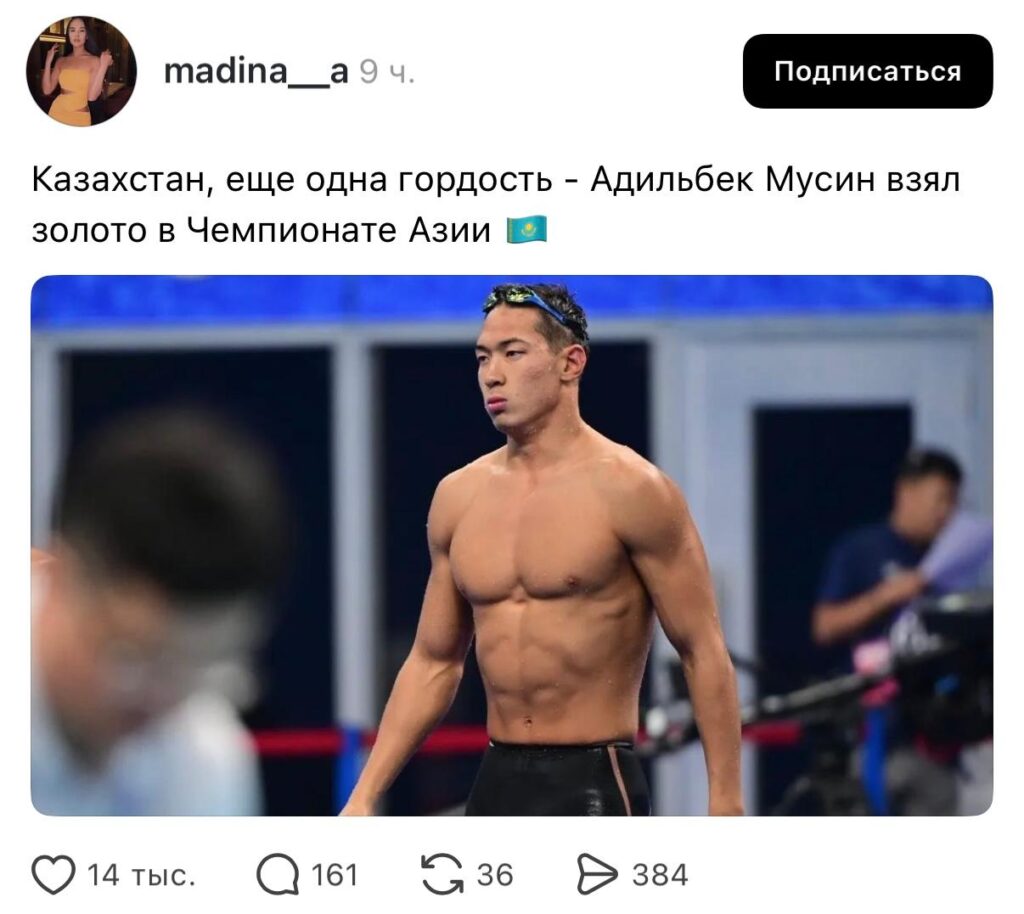Open the 161 comments count
1024x914 pixels.
point(334,875)
